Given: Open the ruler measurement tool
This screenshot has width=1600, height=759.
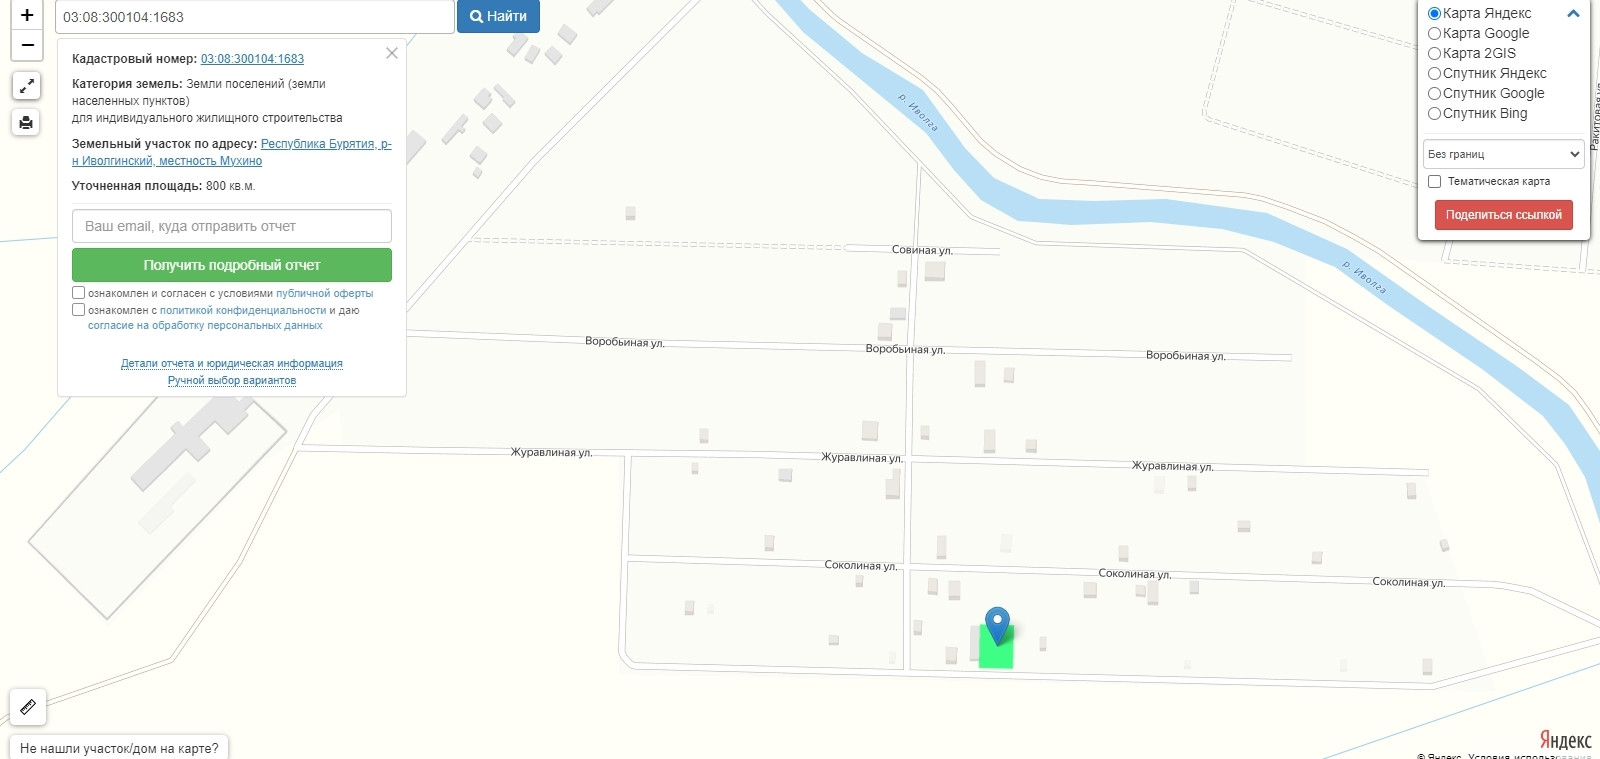Looking at the screenshot, I should click(28, 707).
